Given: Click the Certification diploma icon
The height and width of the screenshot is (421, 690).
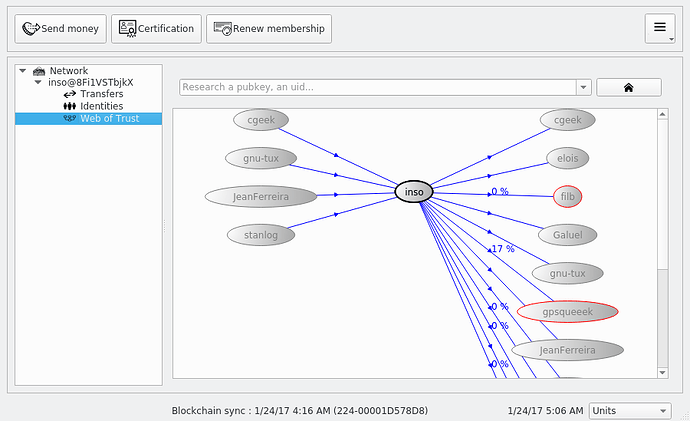Looking at the screenshot, I should pos(128,29).
